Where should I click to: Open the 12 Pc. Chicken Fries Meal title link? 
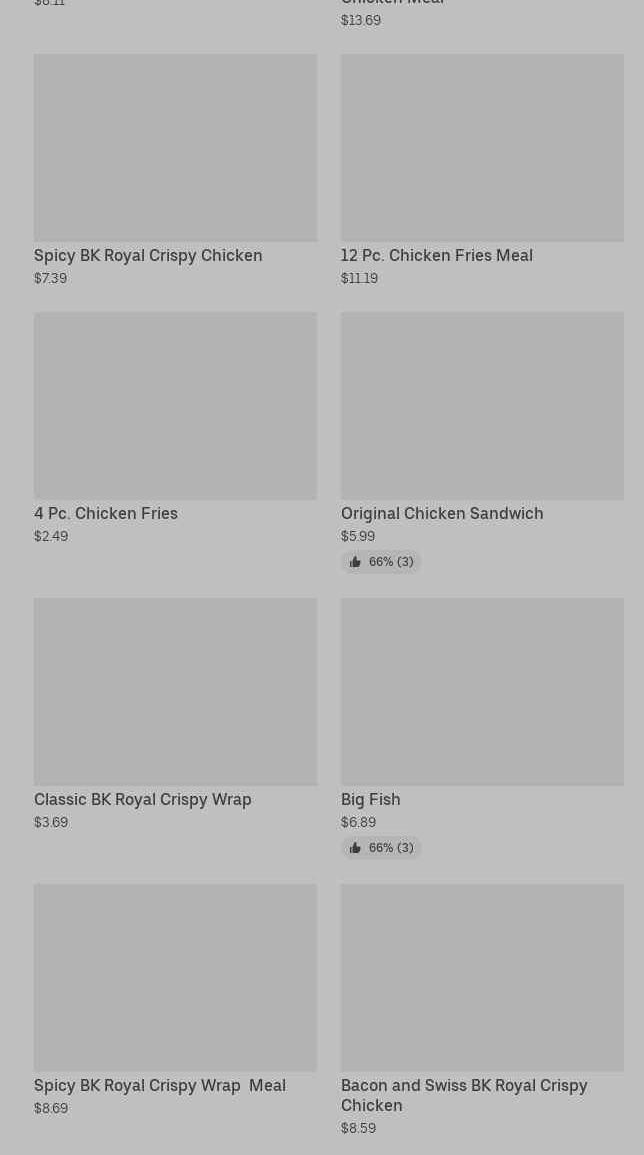point(436,255)
